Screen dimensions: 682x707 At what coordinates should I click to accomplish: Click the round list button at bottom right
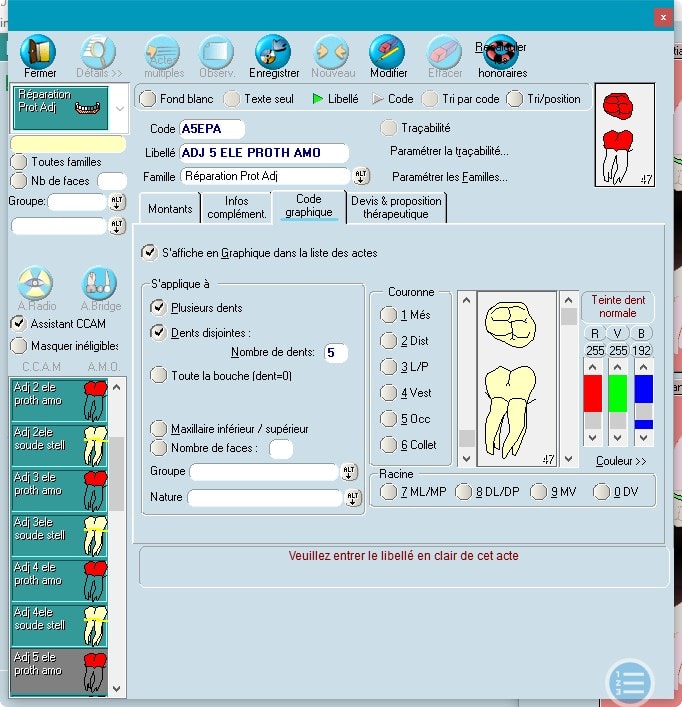point(629,683)
